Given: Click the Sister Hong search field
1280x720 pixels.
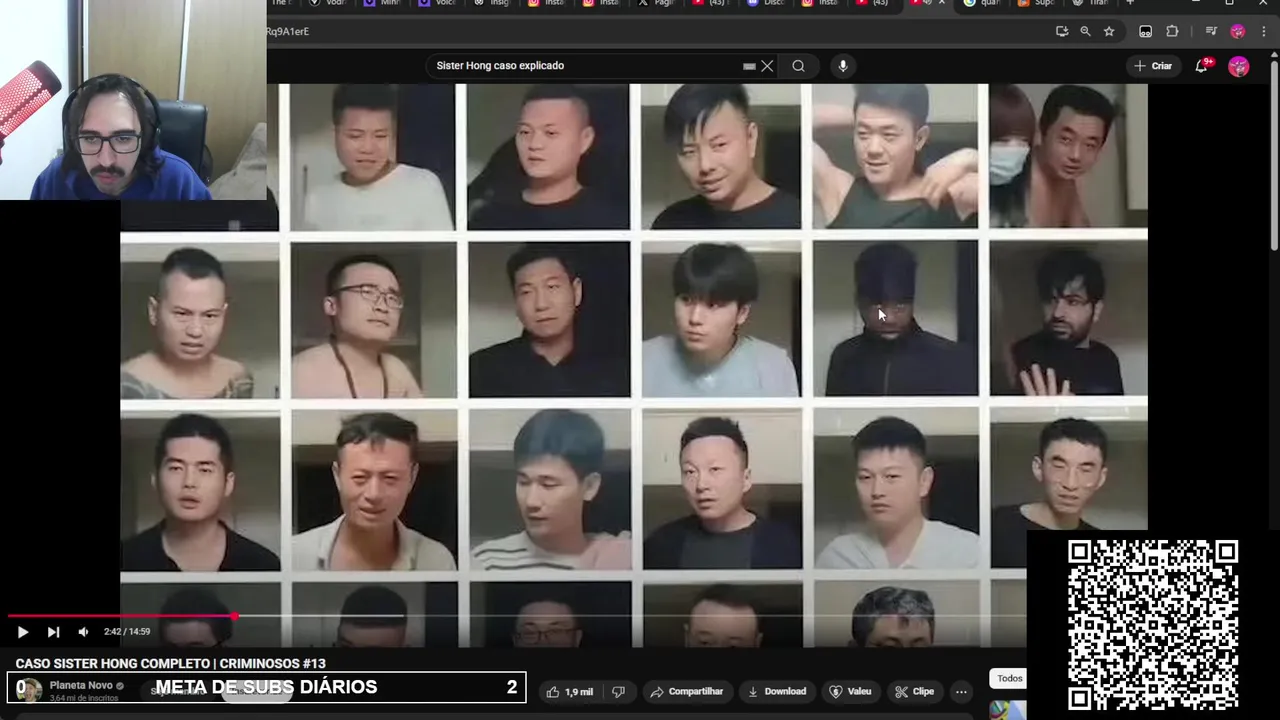Looking at the screenshot, I should (x=586, y=66).
